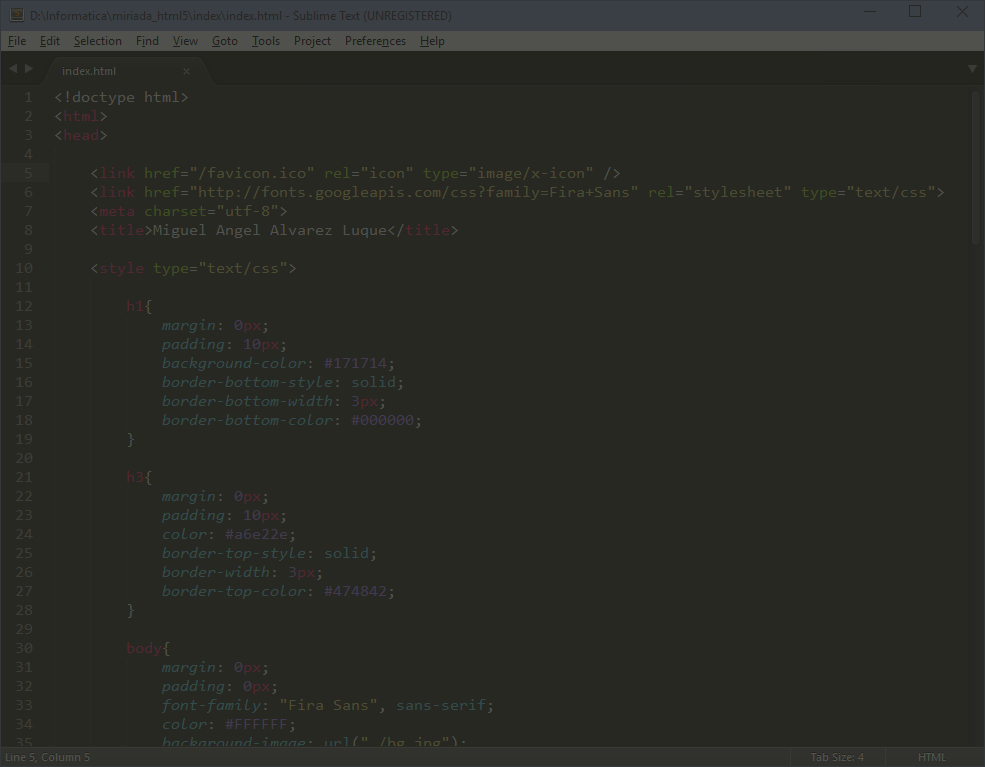
Task: Open the Find menu
Action: click(x=147, y=41)
